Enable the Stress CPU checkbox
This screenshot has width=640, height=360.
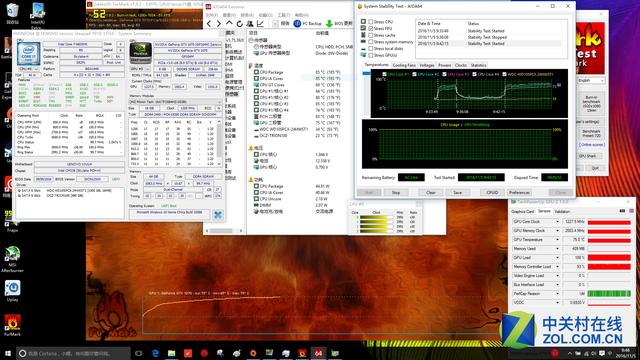click(371, 22)
